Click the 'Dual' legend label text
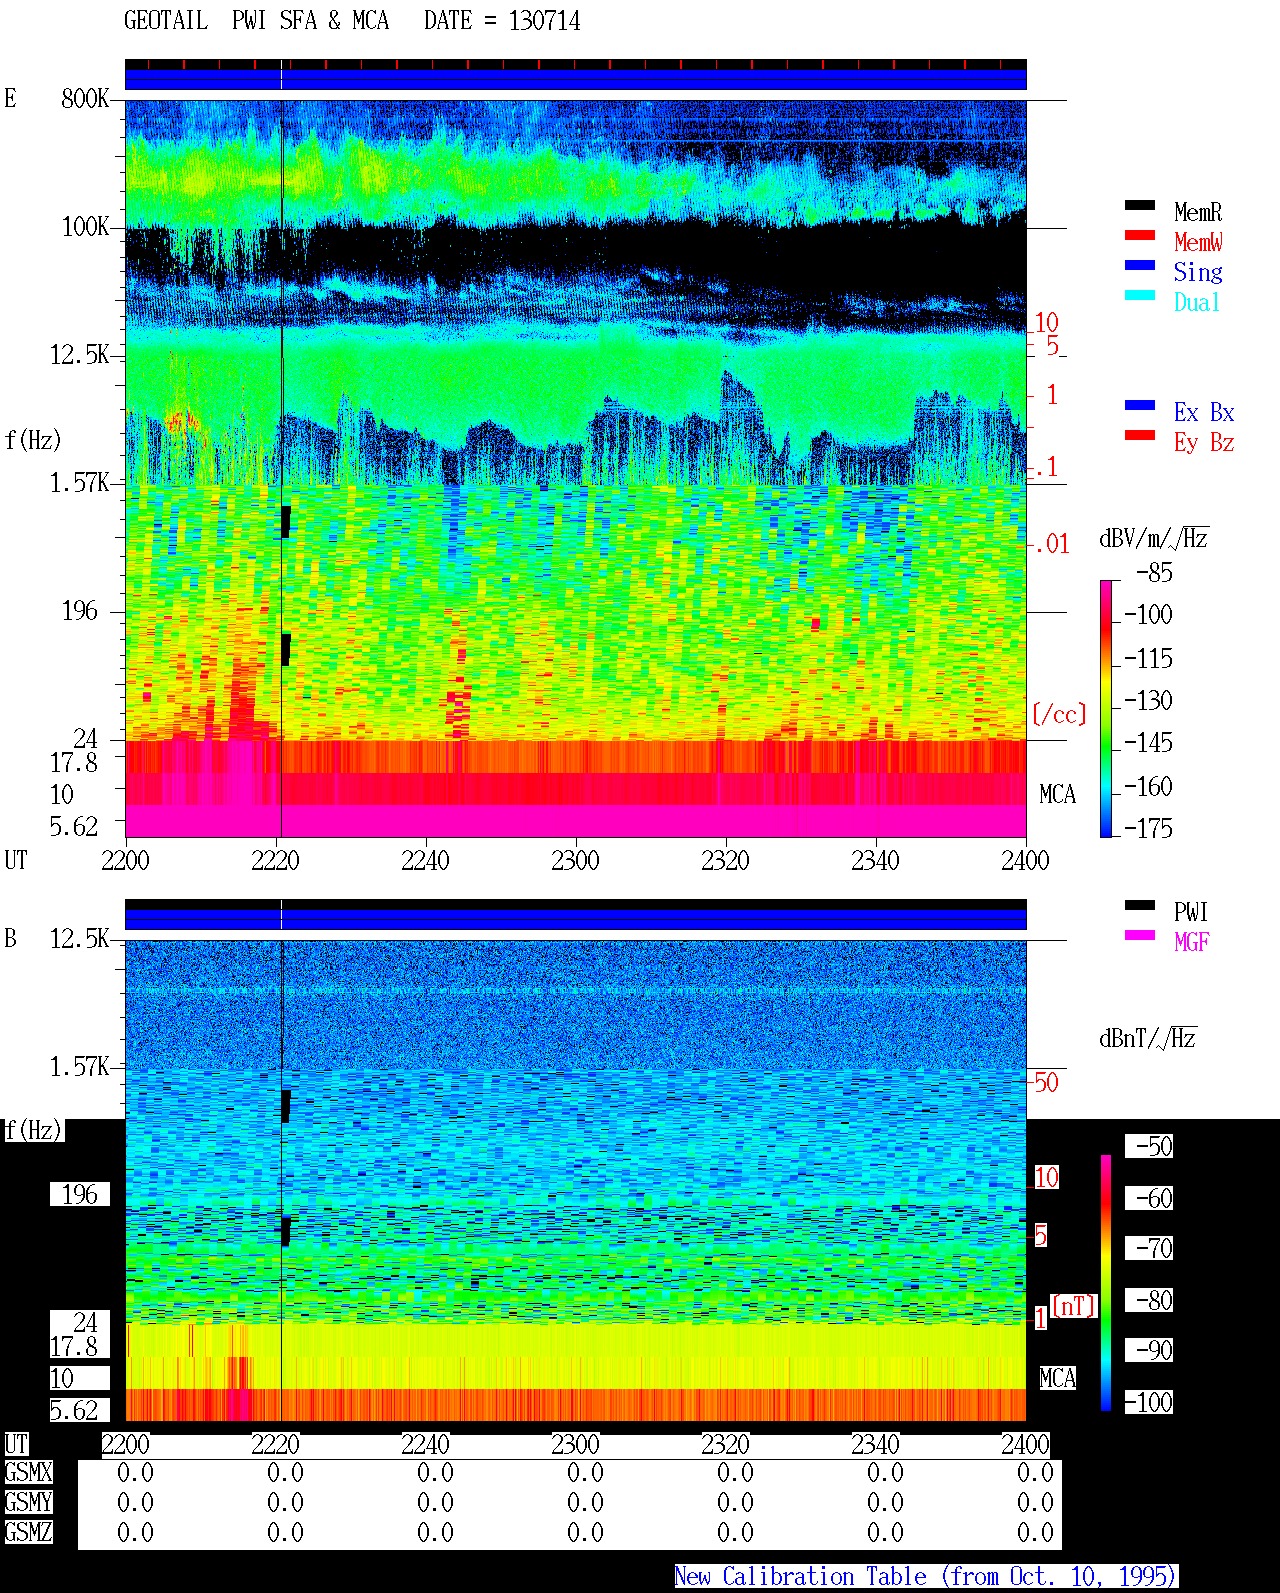The width and height of the screenshot is (1280, 1593). coord(1198,302)
